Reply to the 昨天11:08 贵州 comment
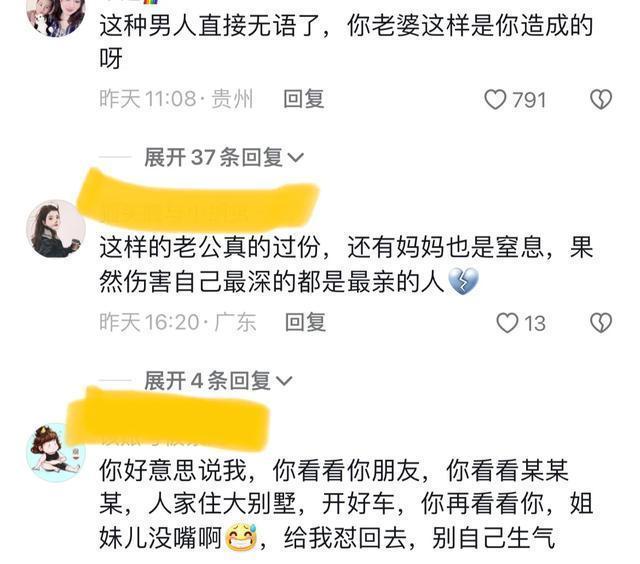Image resolution: width=640 pixels, height=564 pixels. pos(304,99)
